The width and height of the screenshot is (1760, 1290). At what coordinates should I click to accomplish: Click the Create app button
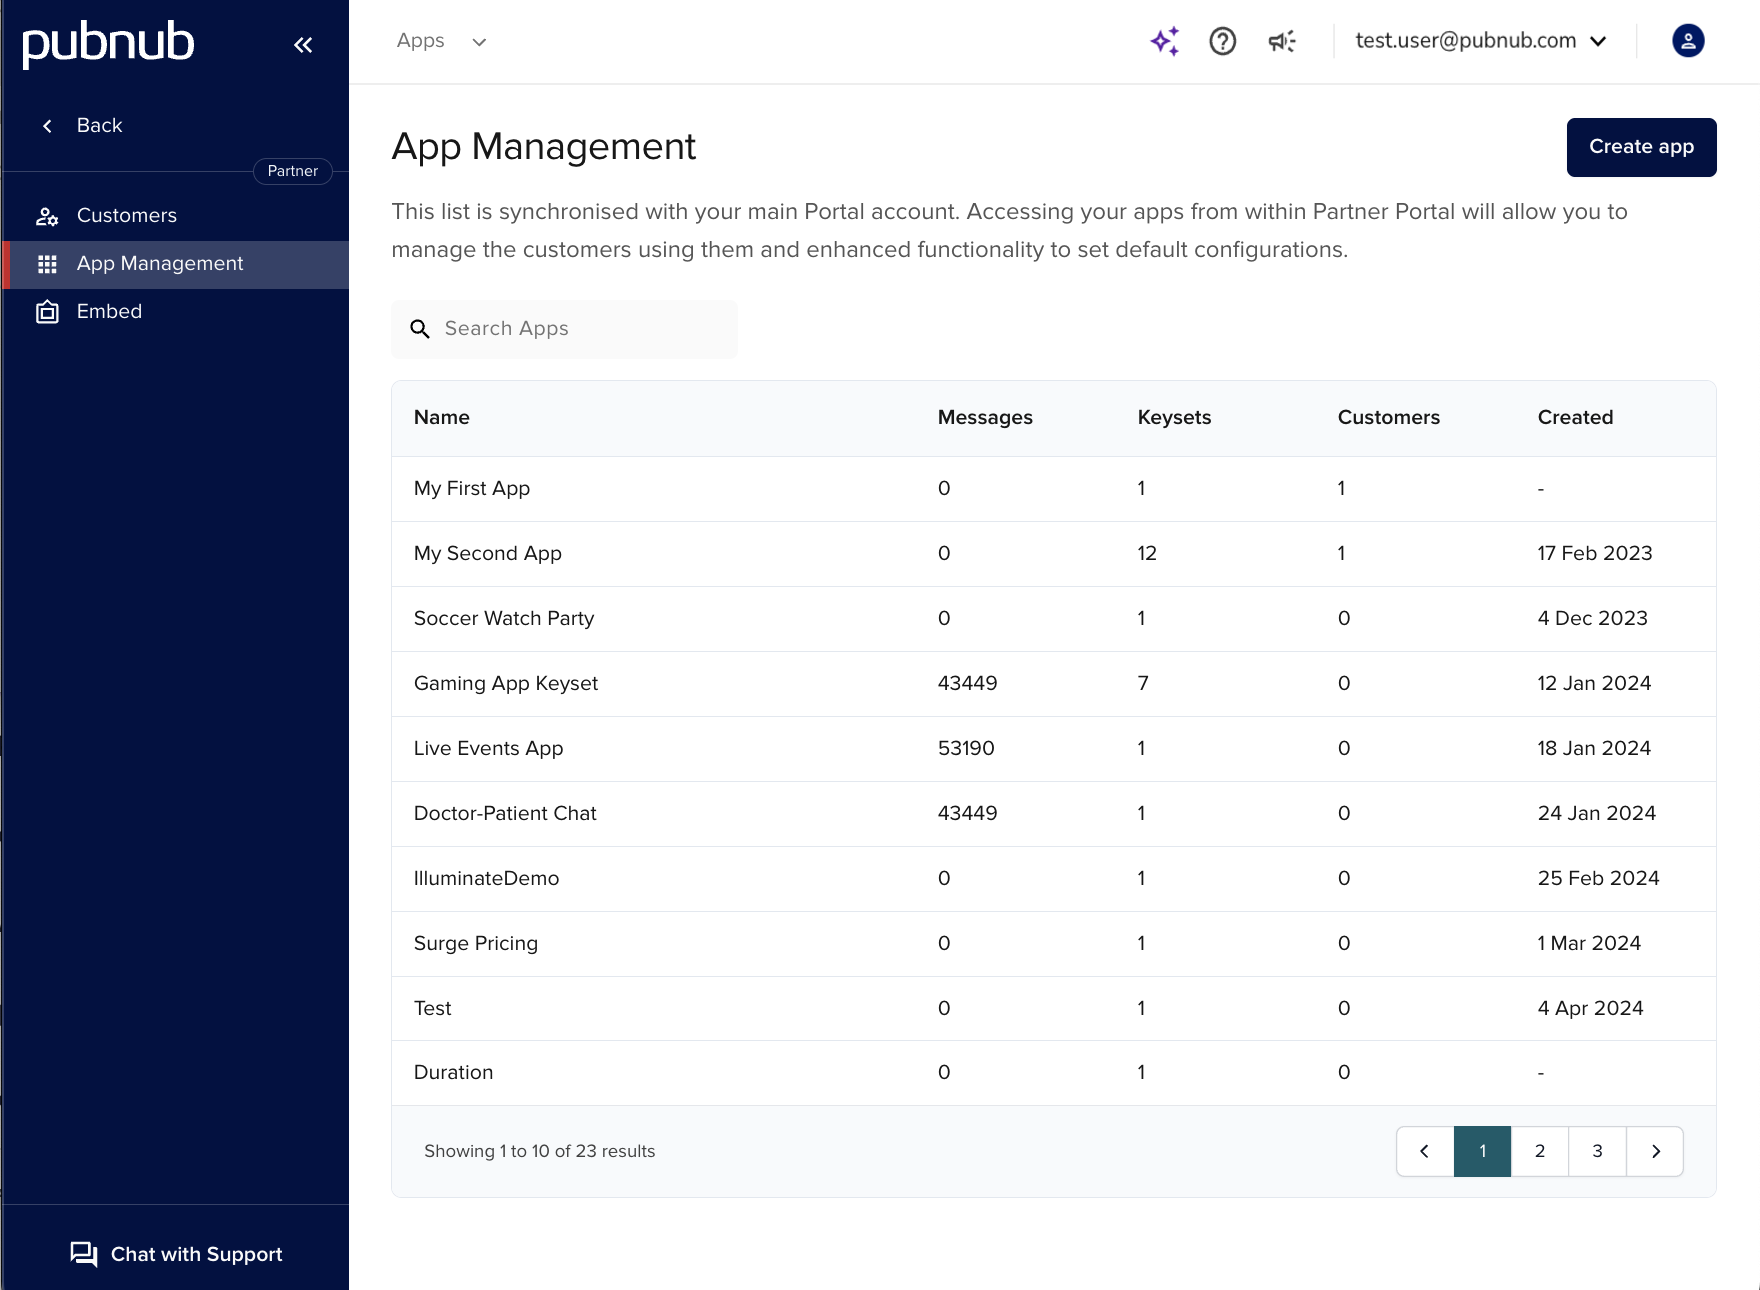[1641, 147]
